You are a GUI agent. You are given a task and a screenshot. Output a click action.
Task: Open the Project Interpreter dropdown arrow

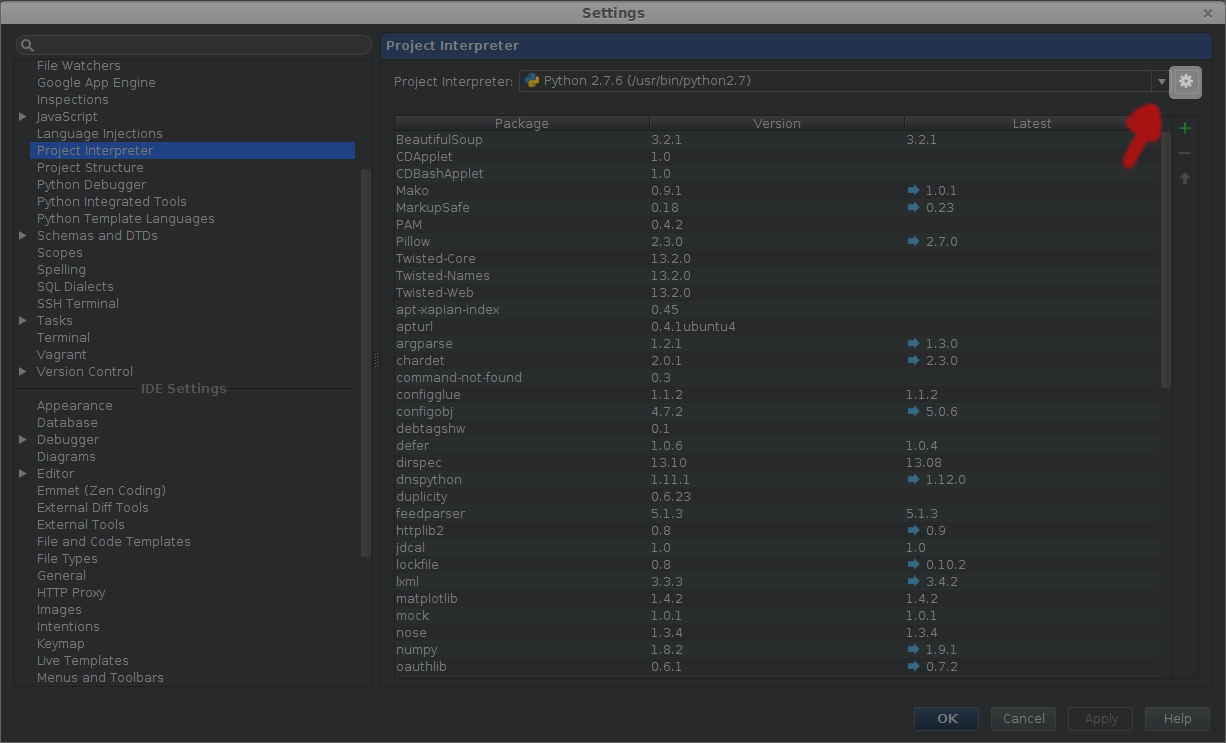coord(1161,81)
